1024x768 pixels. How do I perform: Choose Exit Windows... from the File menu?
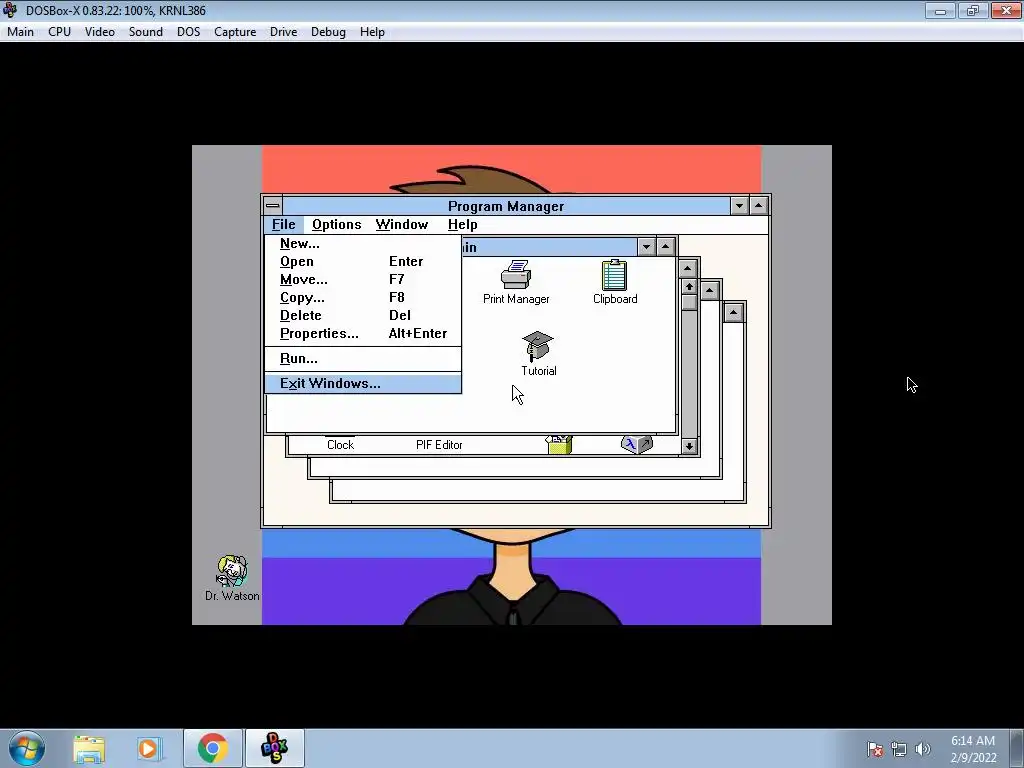pyautogui.click(x=363, y=383)
